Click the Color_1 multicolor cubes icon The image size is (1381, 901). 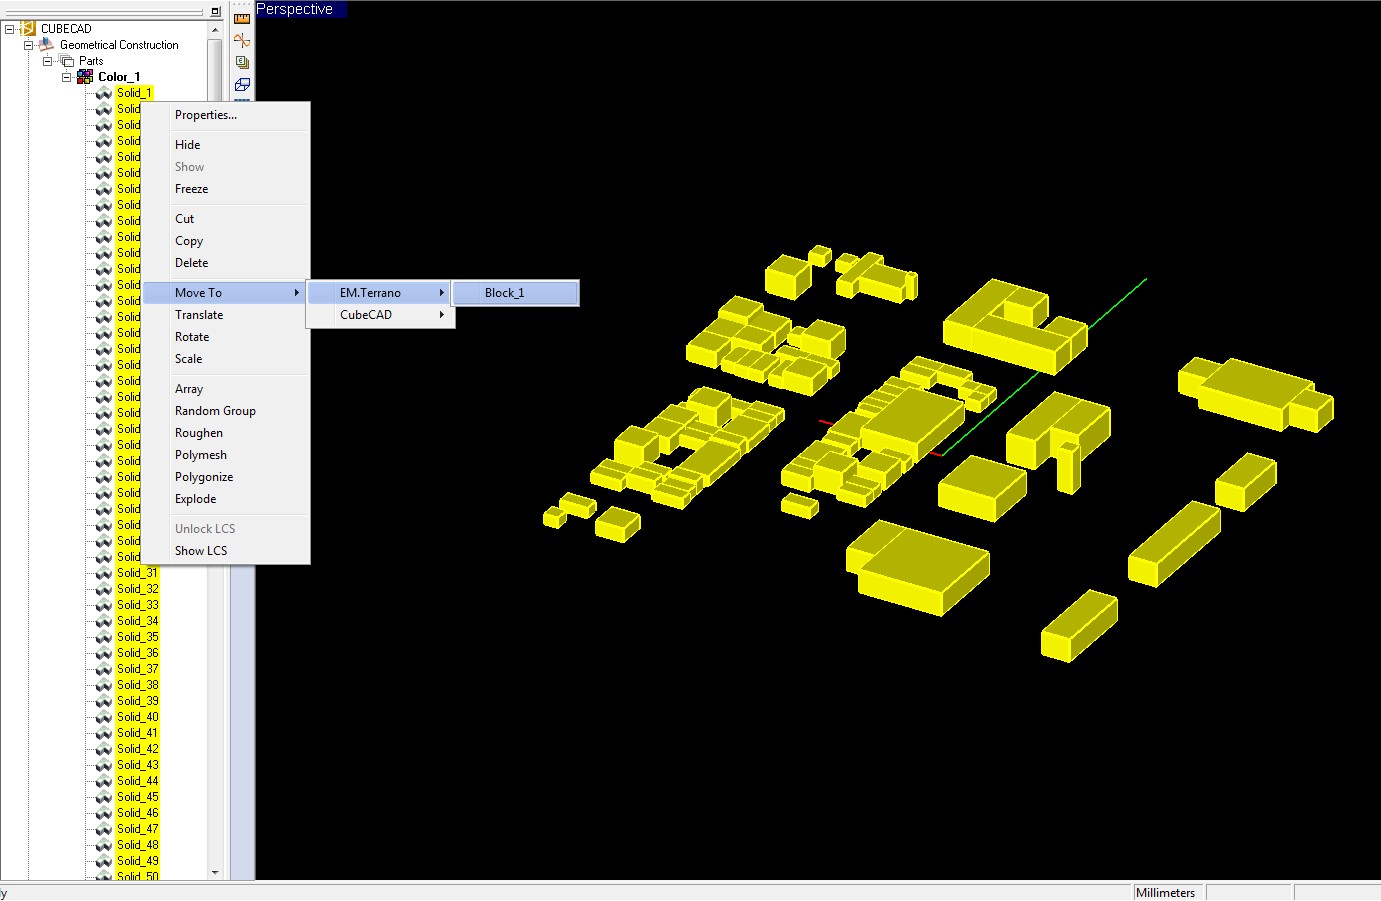click(85, 77)
